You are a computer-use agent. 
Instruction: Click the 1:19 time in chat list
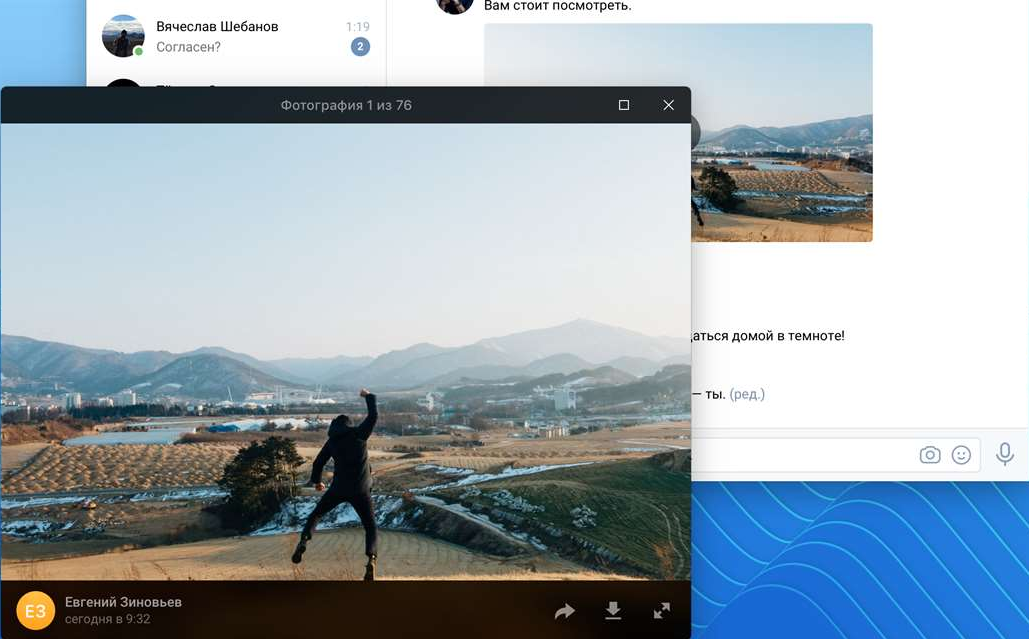pyautogui.click(x=358, y=27)
